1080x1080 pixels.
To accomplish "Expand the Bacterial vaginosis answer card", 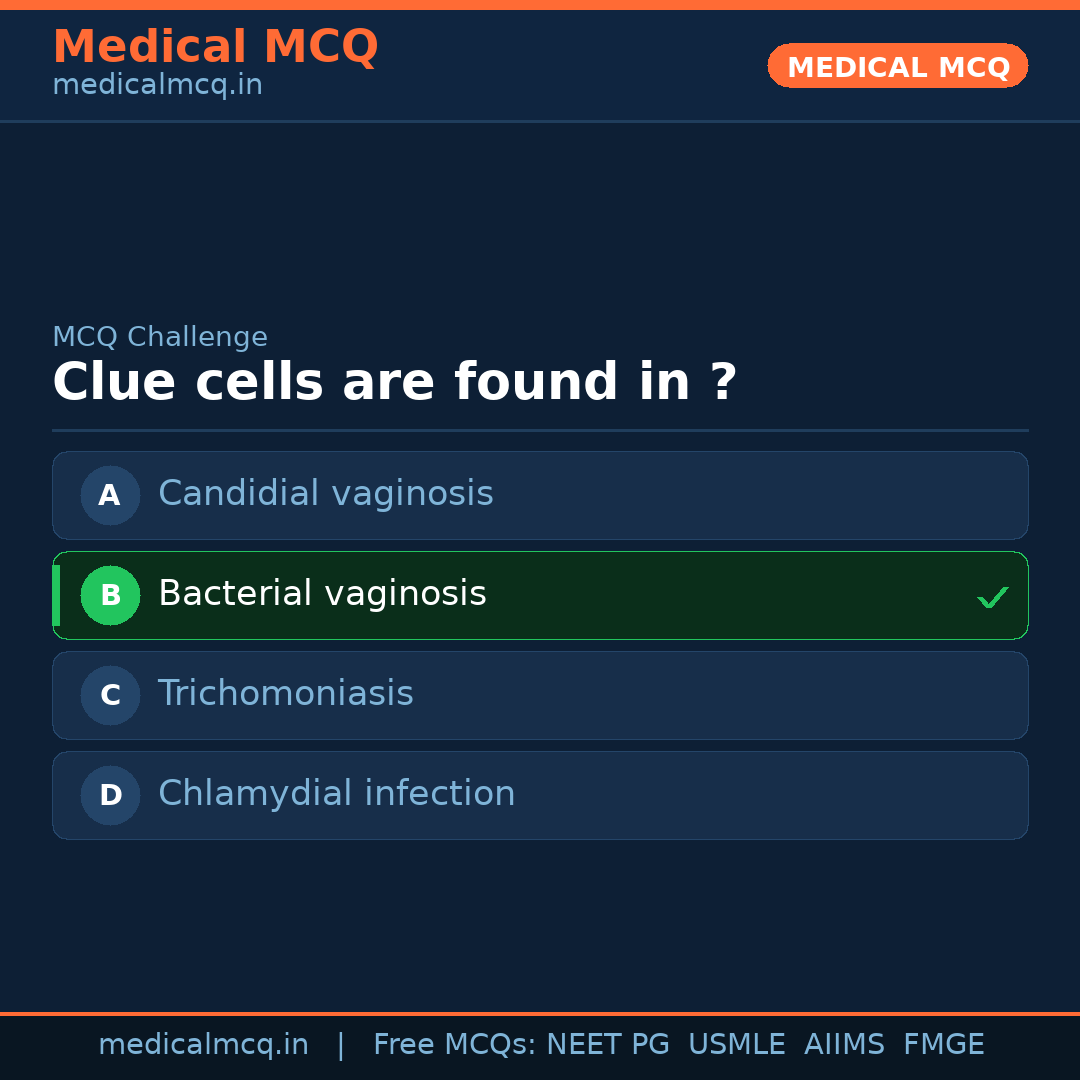I will click(x=540, y=595).
